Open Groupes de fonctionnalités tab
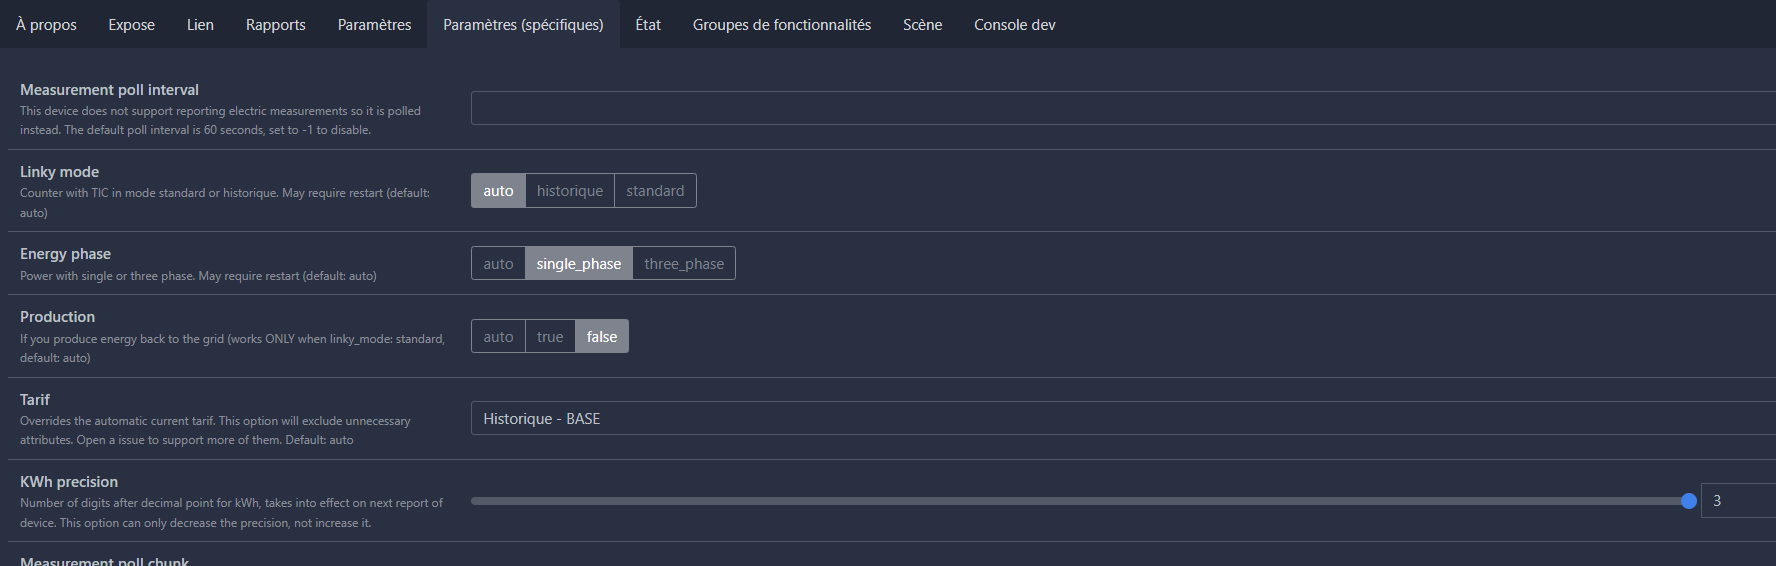Image resolution: width=1776 pixels, height=566 pixels. (782, 24)
